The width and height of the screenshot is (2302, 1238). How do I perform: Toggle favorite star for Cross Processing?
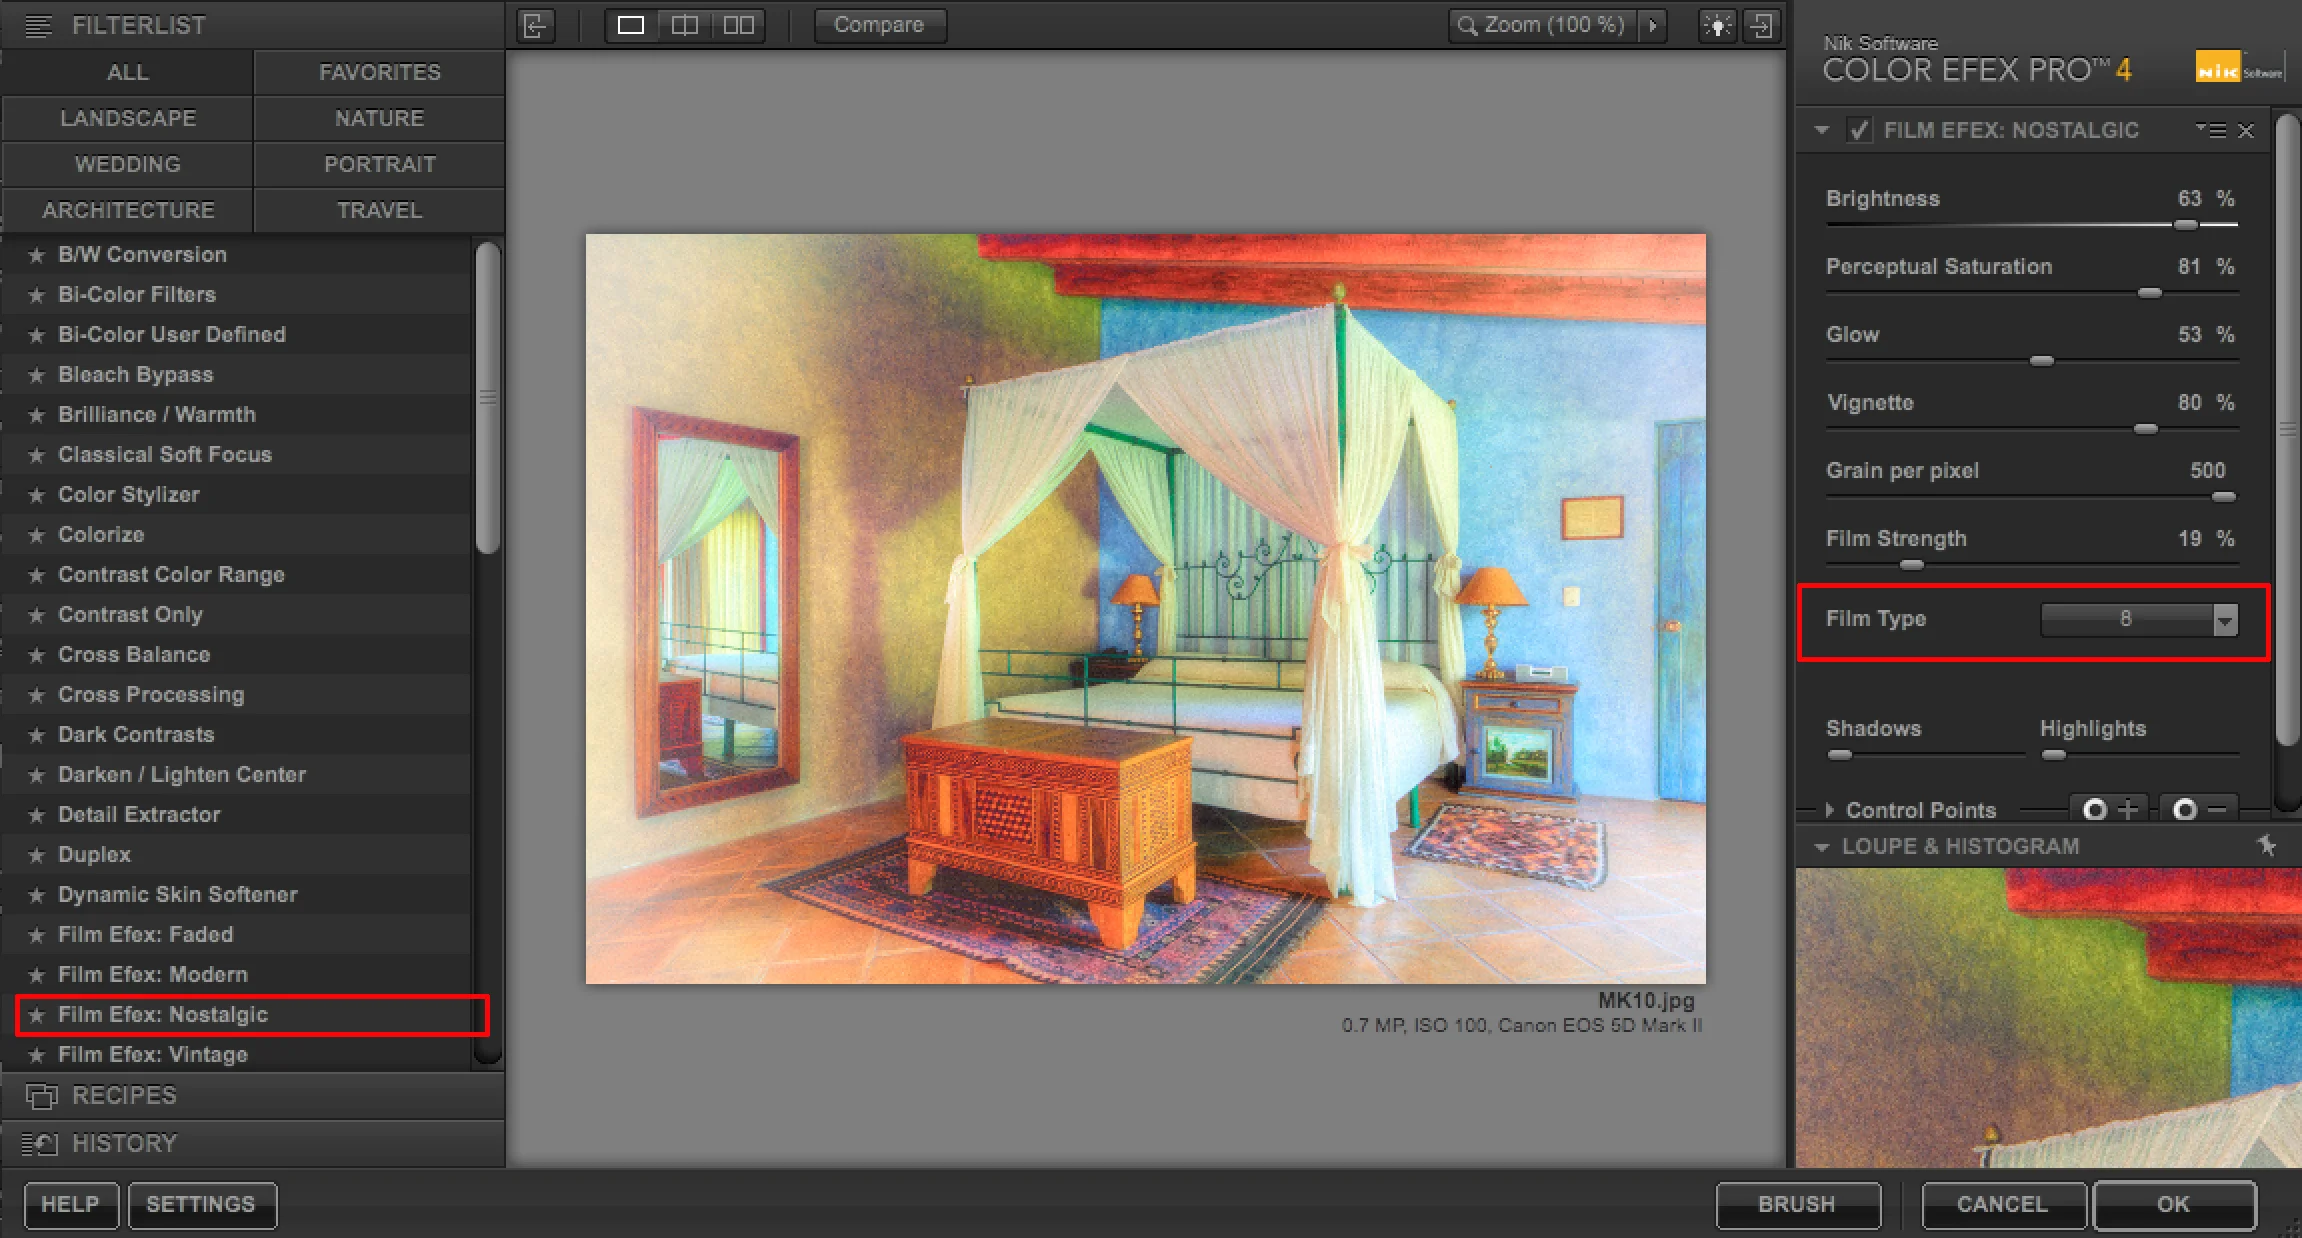tap(37, 695)
